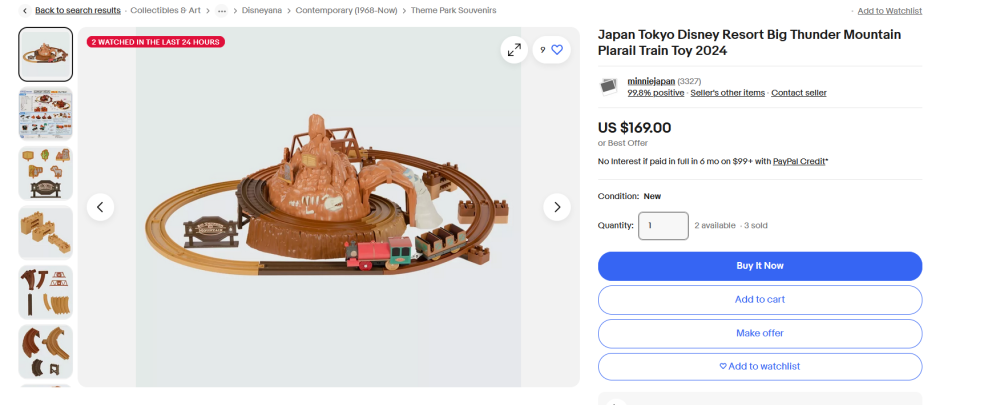The image size is (1000, 405).
Task: Open the minniejapan seller avatar
Action: (x=608, y=86)
